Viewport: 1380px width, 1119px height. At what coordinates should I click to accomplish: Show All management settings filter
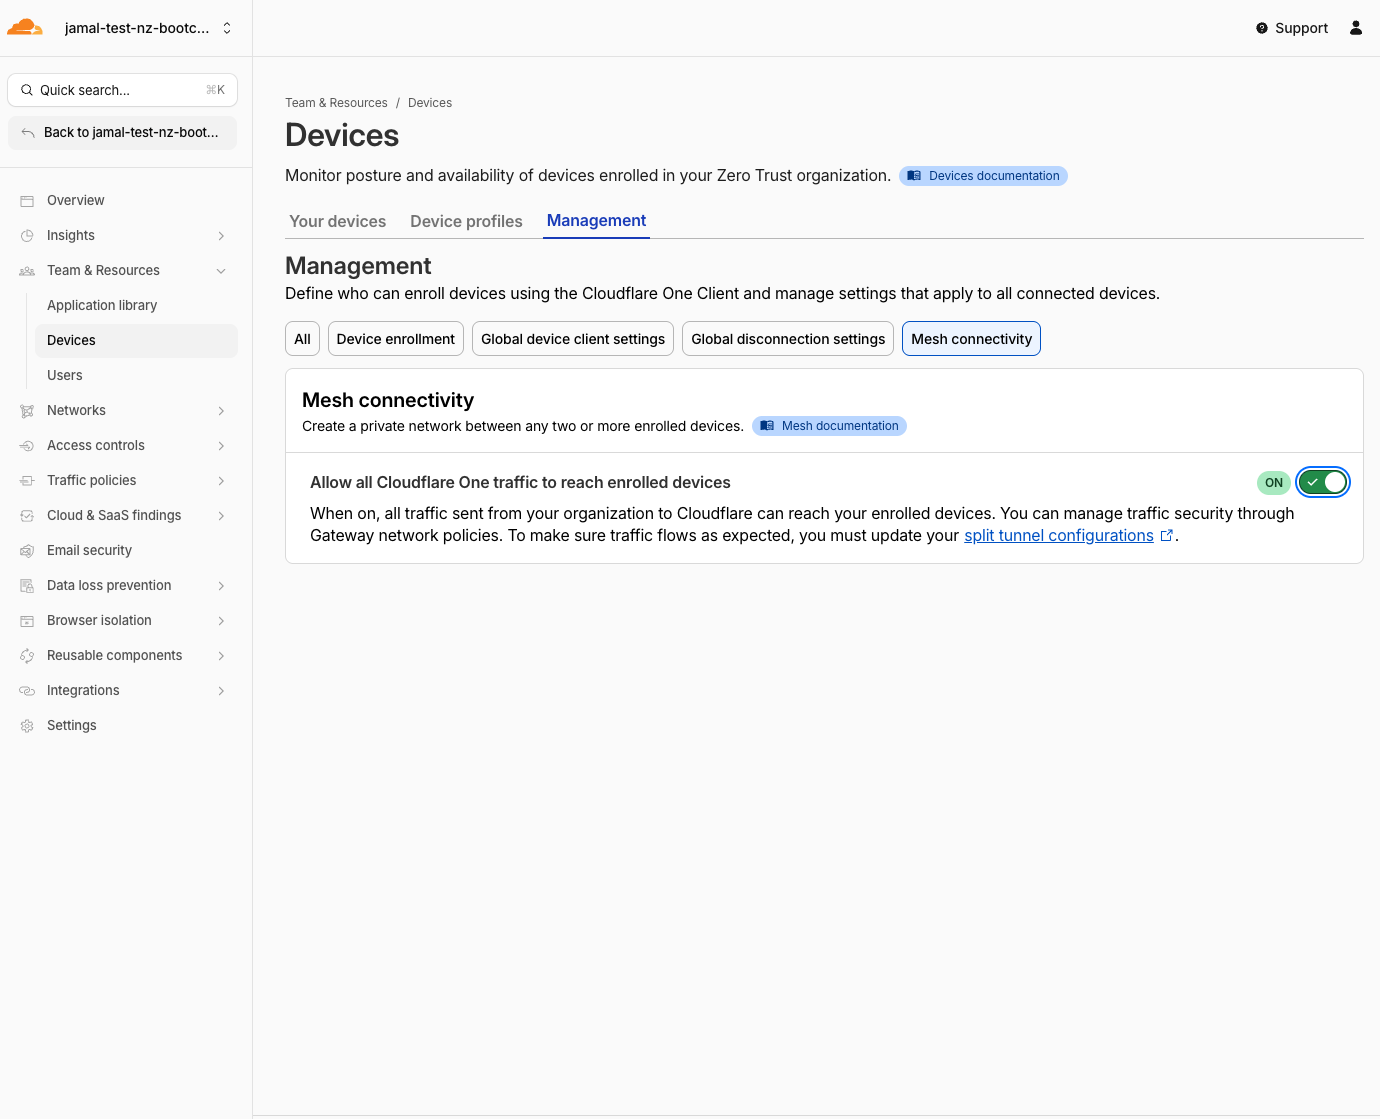click(302, 339)
